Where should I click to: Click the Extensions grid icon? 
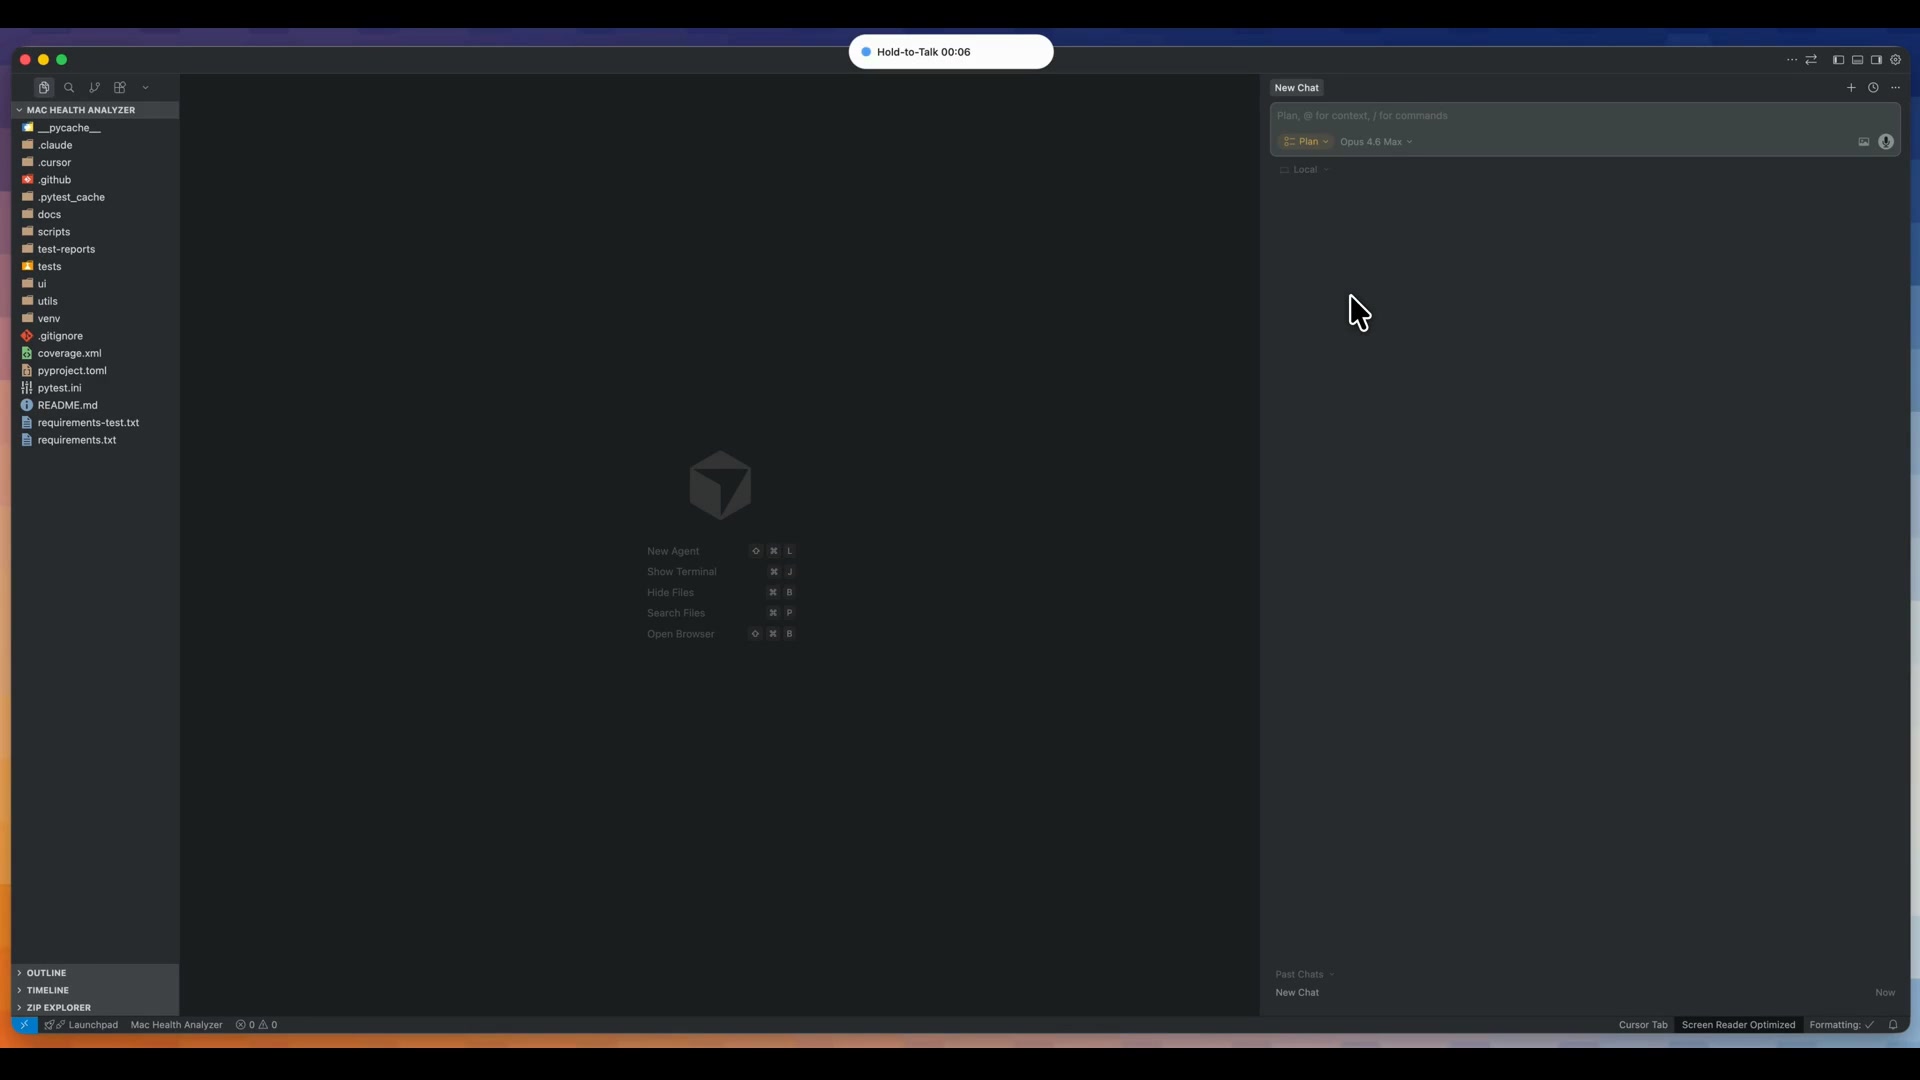point(119,87)
